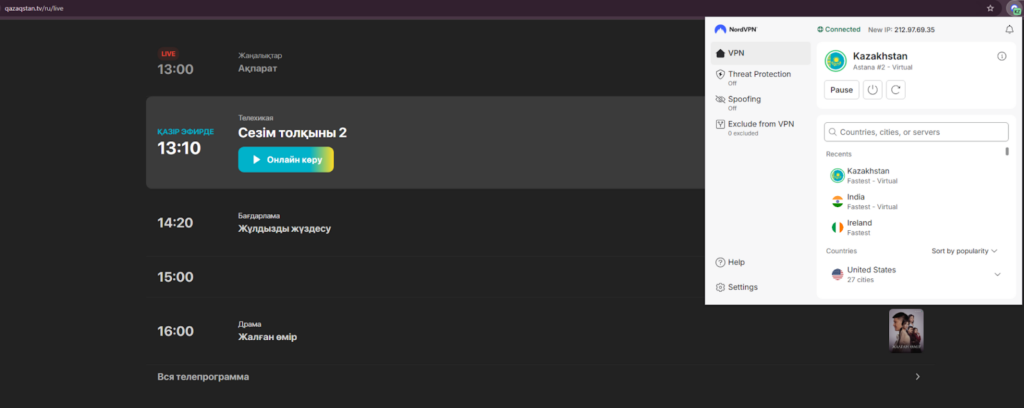Click the India flag icon
The width and height of the screenshot is (1024, 408).
pyautogui.click(x=837, y=201)
